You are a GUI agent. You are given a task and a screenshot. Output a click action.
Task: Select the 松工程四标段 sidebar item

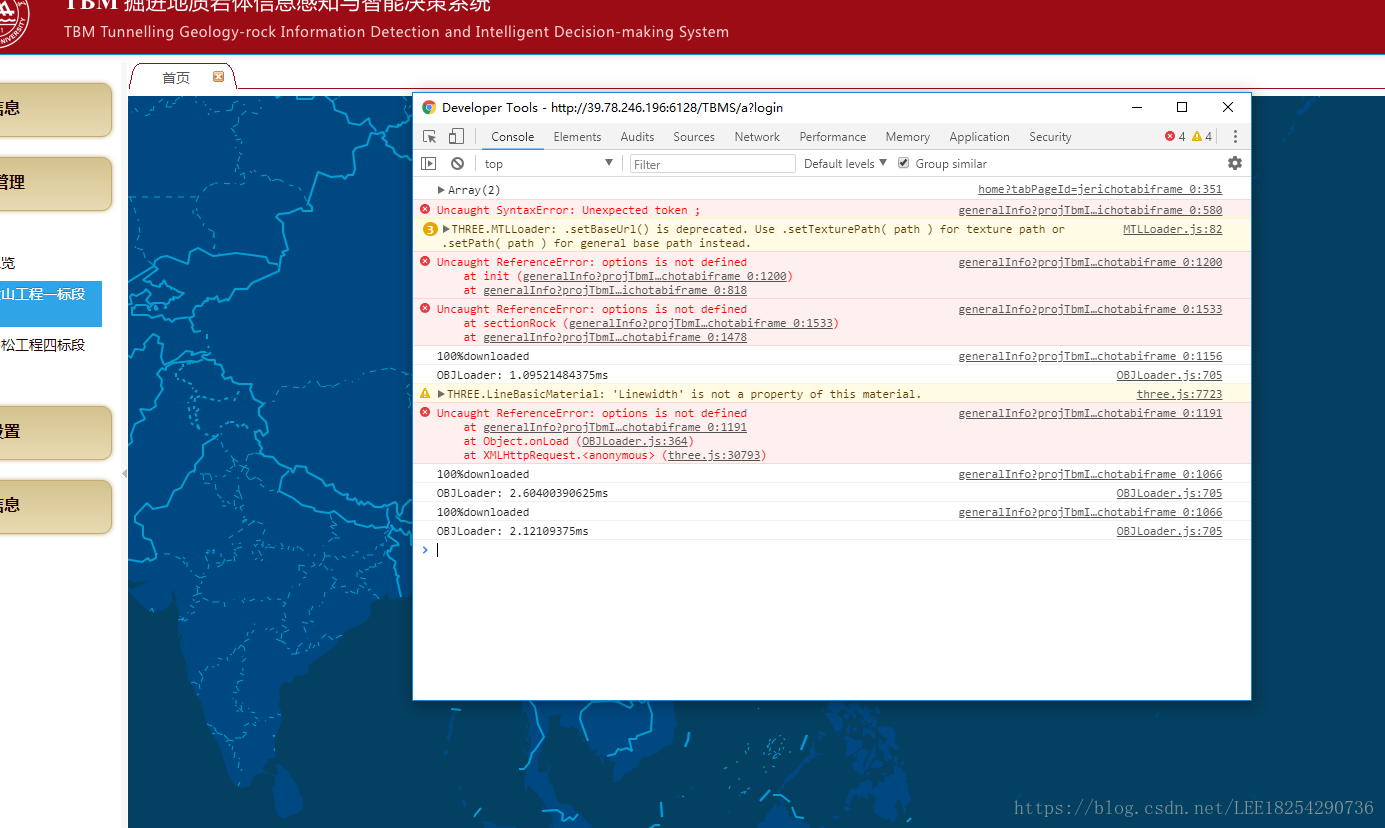point(43,345)
